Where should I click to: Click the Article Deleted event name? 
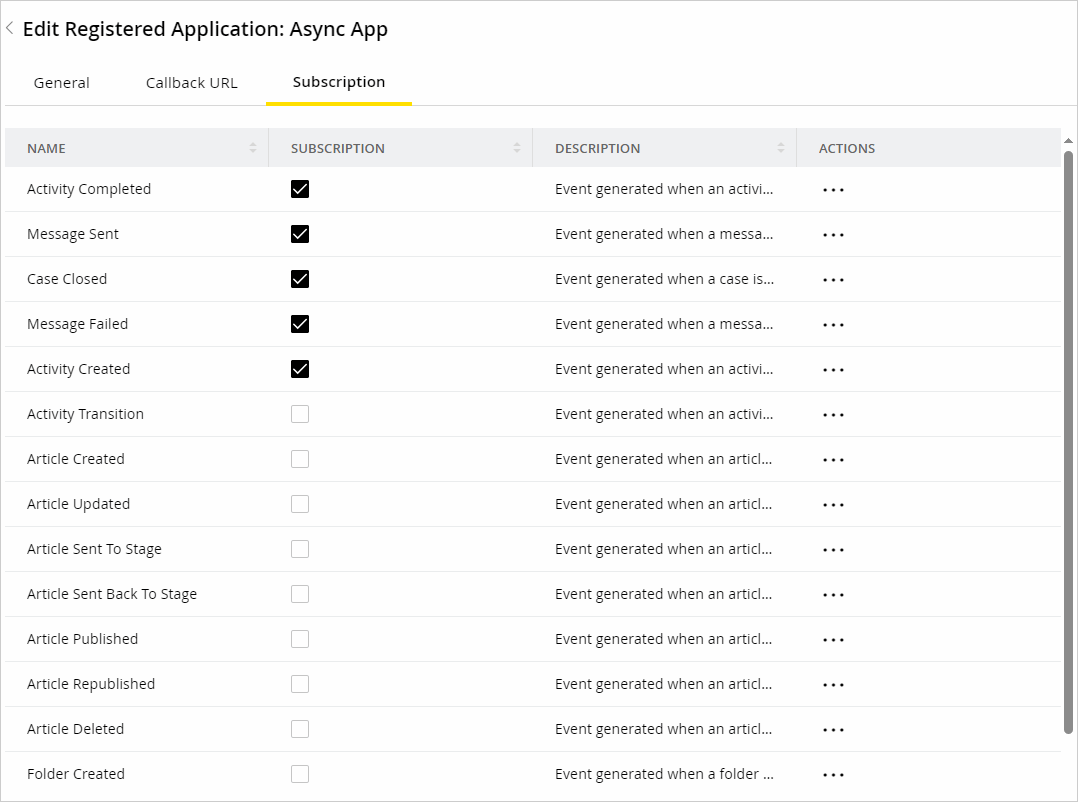click(76, 729)
